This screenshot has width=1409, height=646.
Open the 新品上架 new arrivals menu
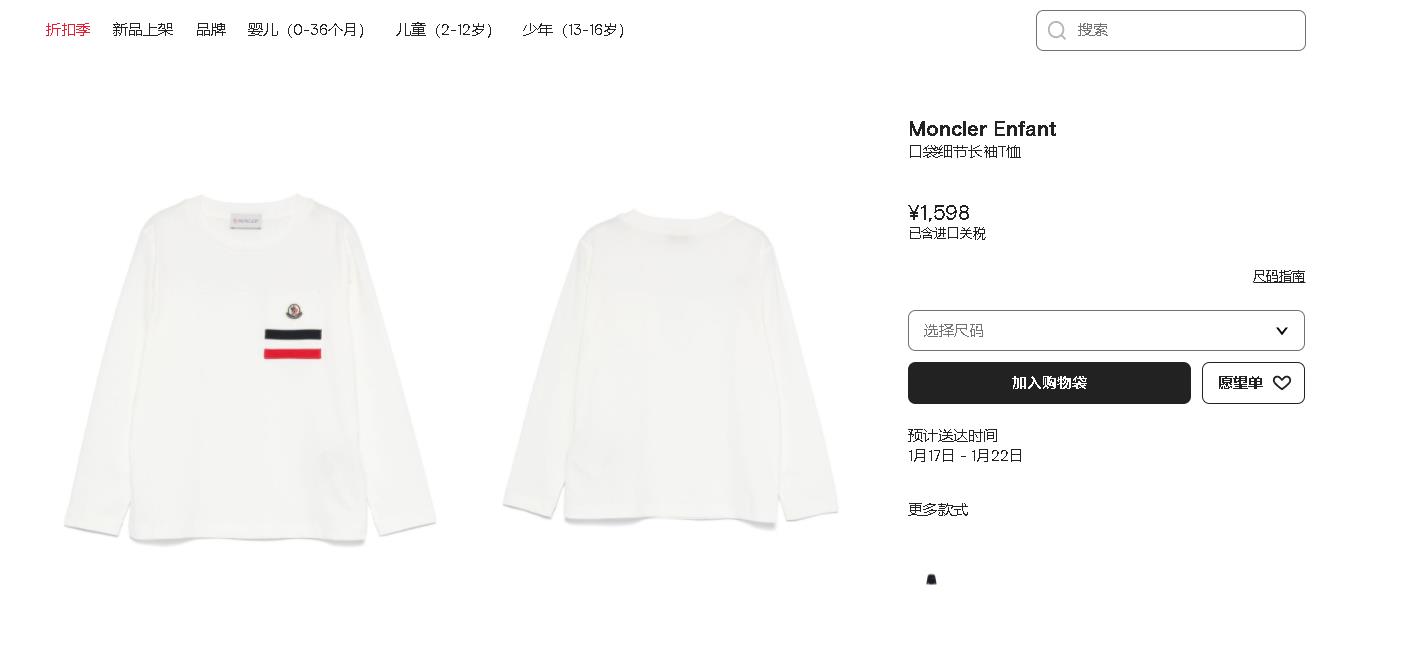(143, 30)
